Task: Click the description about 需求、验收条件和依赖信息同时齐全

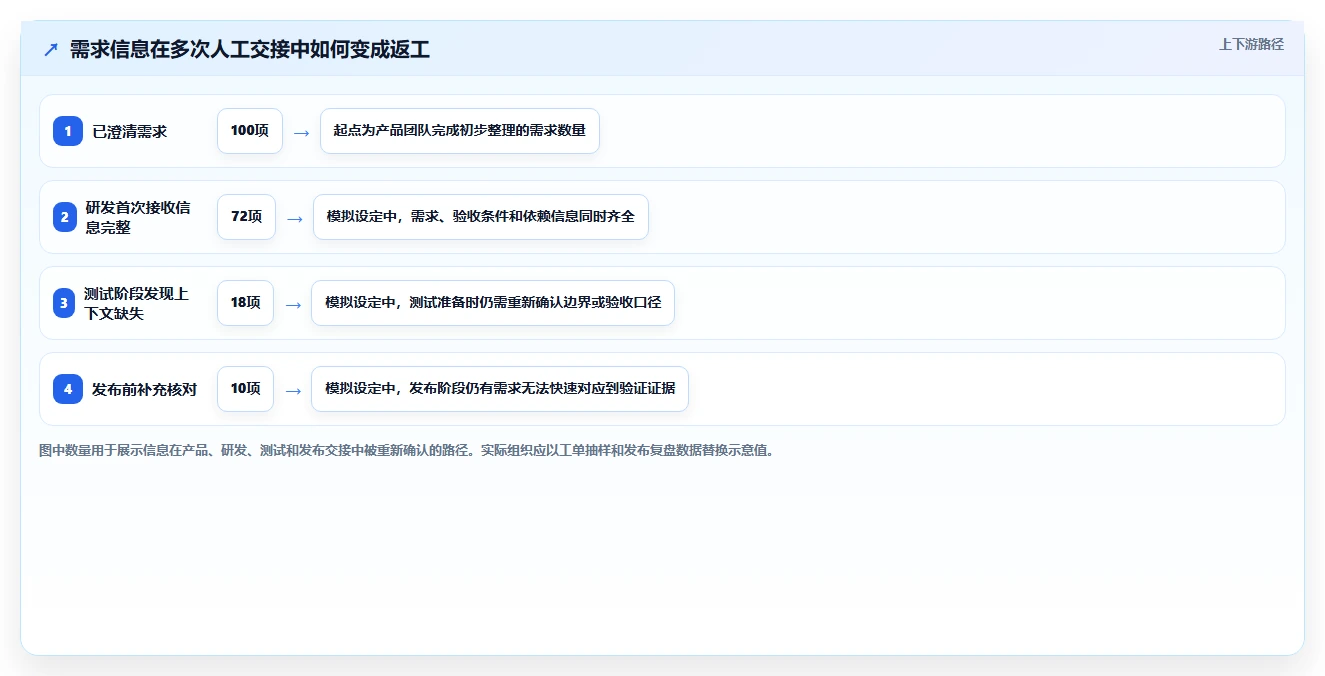Action: pyautogui.click(x=481, y=217)
